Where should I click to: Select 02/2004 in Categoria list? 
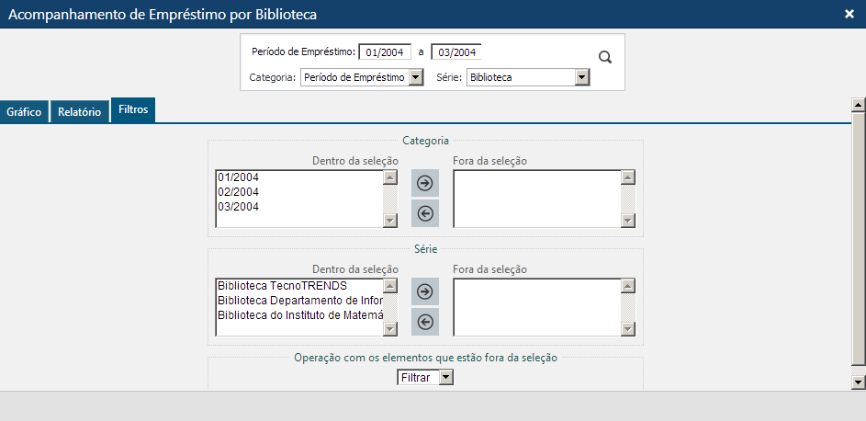coord(238,192)
